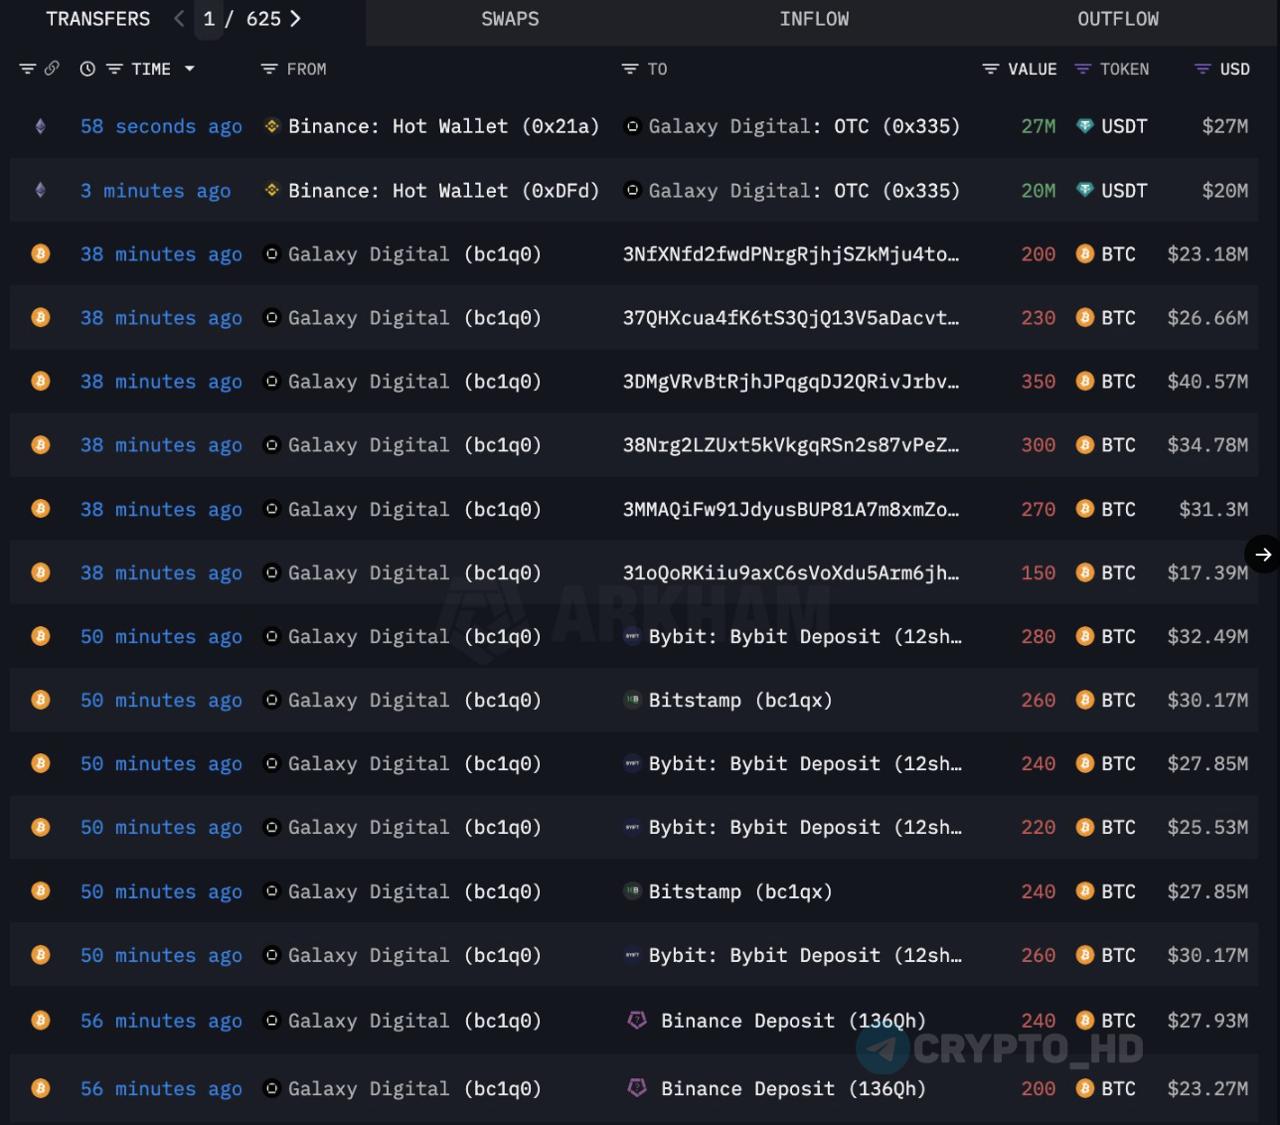
Task: Open address 3DMgVRvBtRjhJPqgqDJ2QRivJrbv…
Action: pos(791,382)
